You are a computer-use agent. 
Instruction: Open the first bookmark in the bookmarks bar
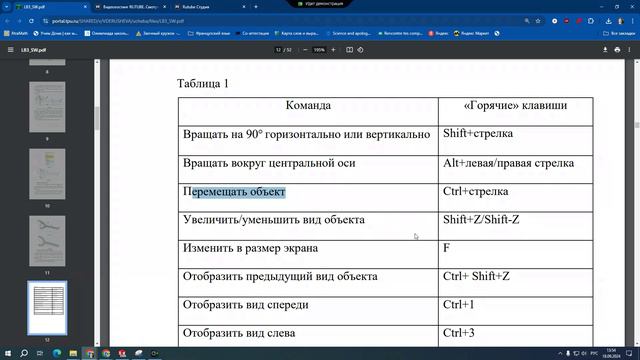tap(16, 33)
